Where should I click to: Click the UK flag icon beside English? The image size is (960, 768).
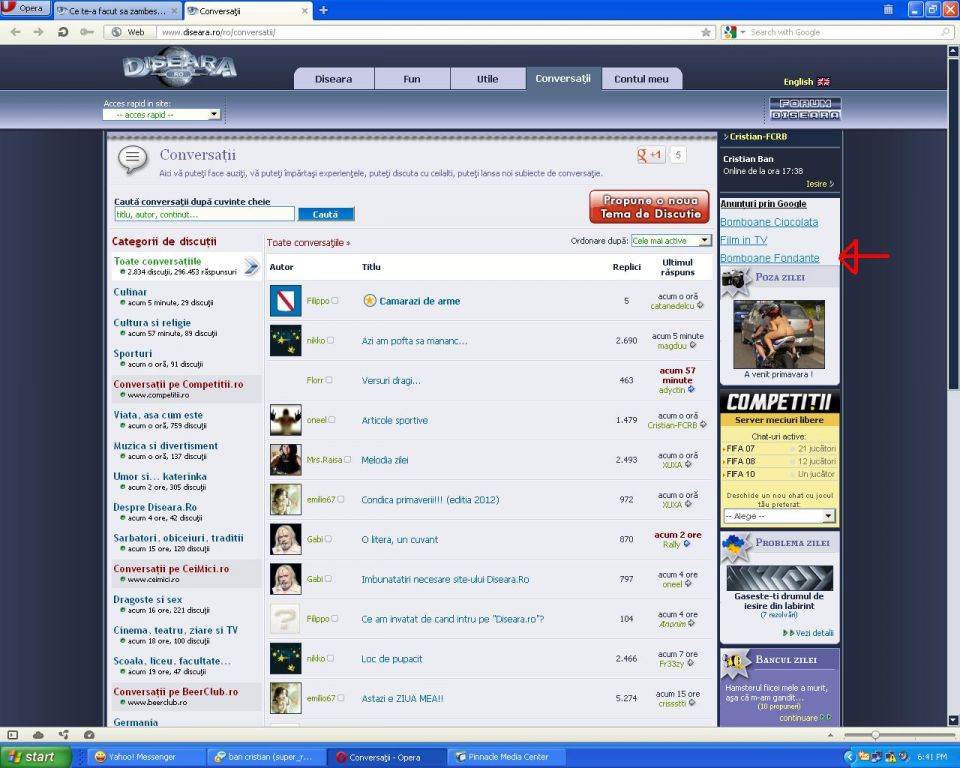pos(823,81)
